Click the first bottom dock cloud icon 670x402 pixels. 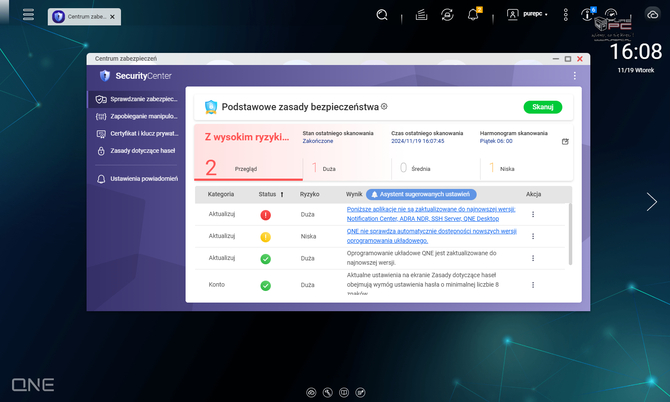point(311,393)
